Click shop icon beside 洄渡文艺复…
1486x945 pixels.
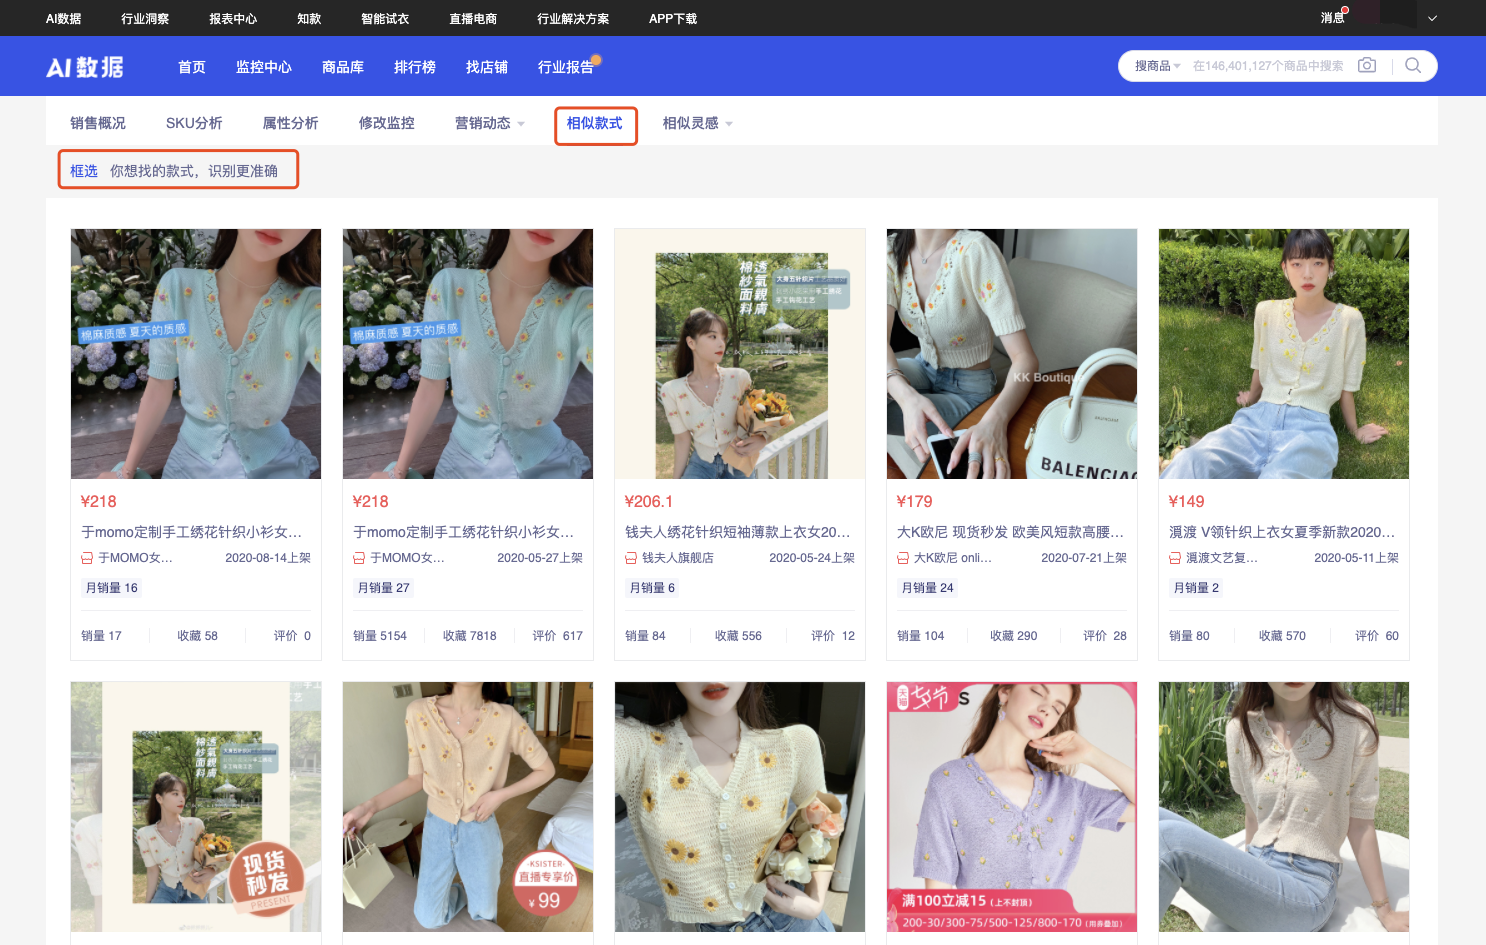tap(1175, 558)
